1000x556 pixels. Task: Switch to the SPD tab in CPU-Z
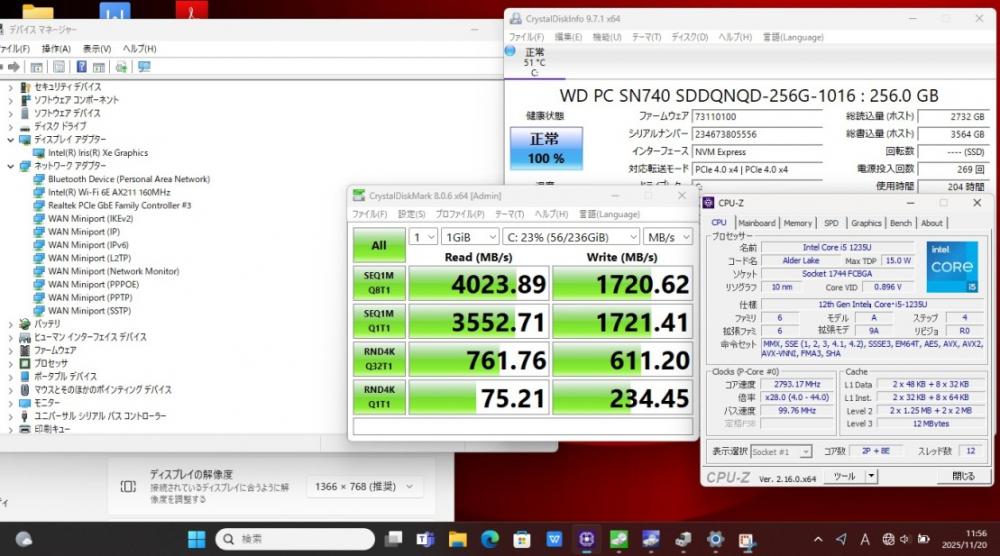pos(831,223)
